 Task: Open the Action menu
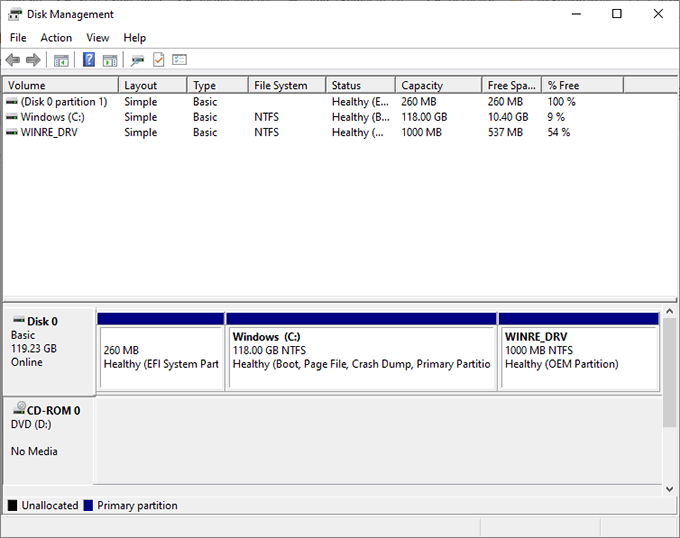tap(56, 38)
